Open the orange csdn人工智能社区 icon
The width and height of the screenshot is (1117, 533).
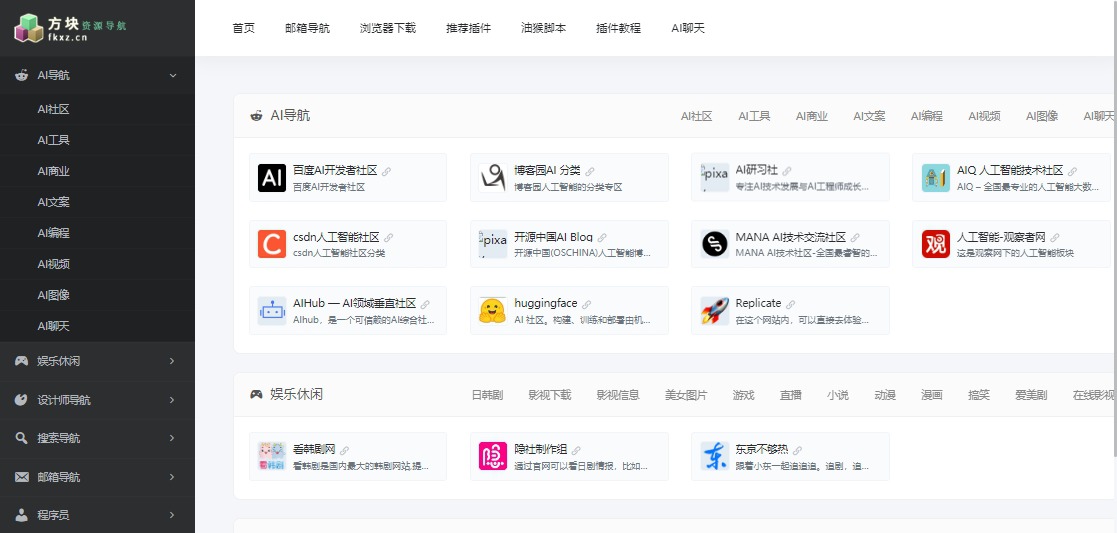(x=271, y=244)
